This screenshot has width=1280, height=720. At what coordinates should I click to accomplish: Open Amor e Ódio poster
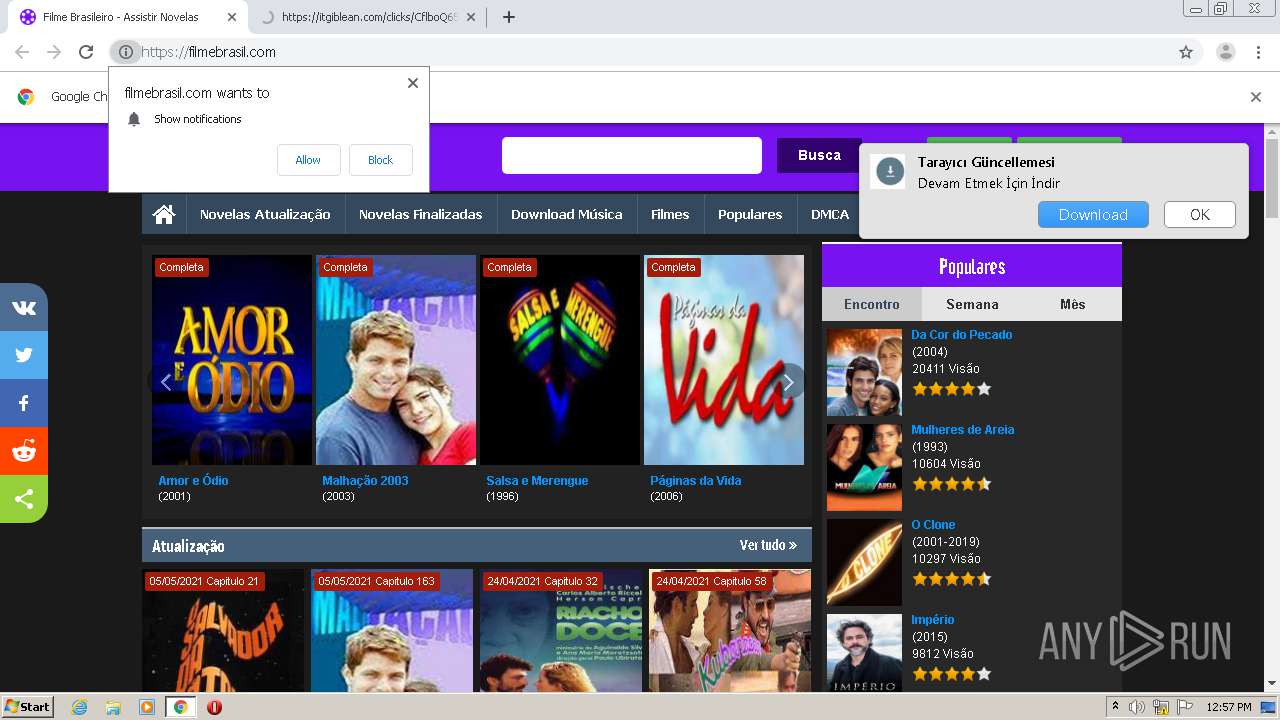232,360
